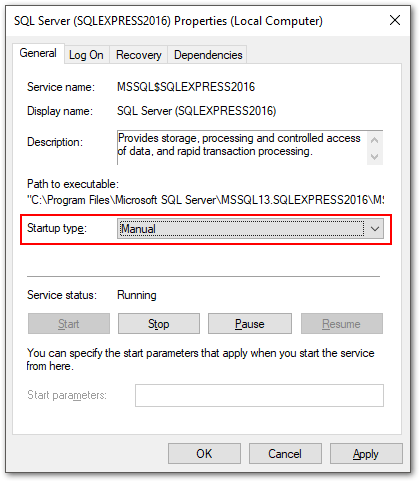
Task: Stop the running SQL Server service
Action: click(x=159, y=324)
